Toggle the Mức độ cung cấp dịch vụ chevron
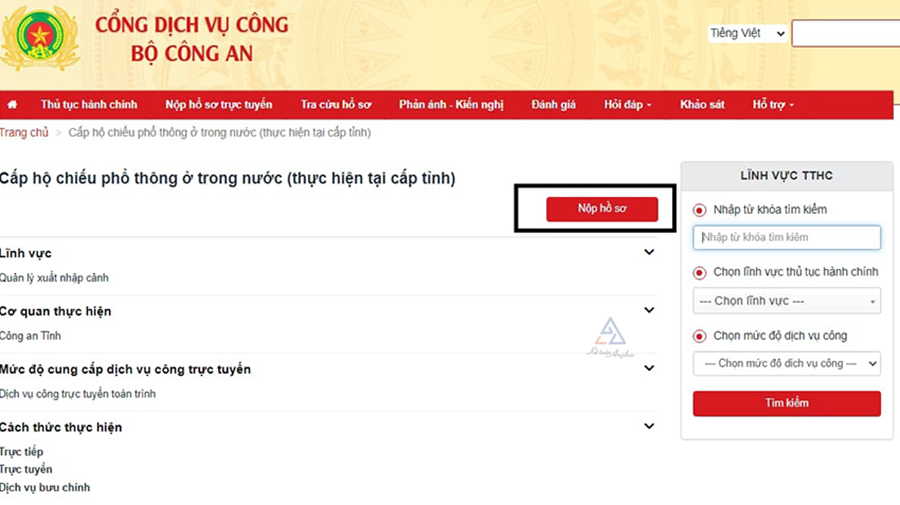Image resolution: width=900 pixels, height=505 pixels. tap(649, 368)
